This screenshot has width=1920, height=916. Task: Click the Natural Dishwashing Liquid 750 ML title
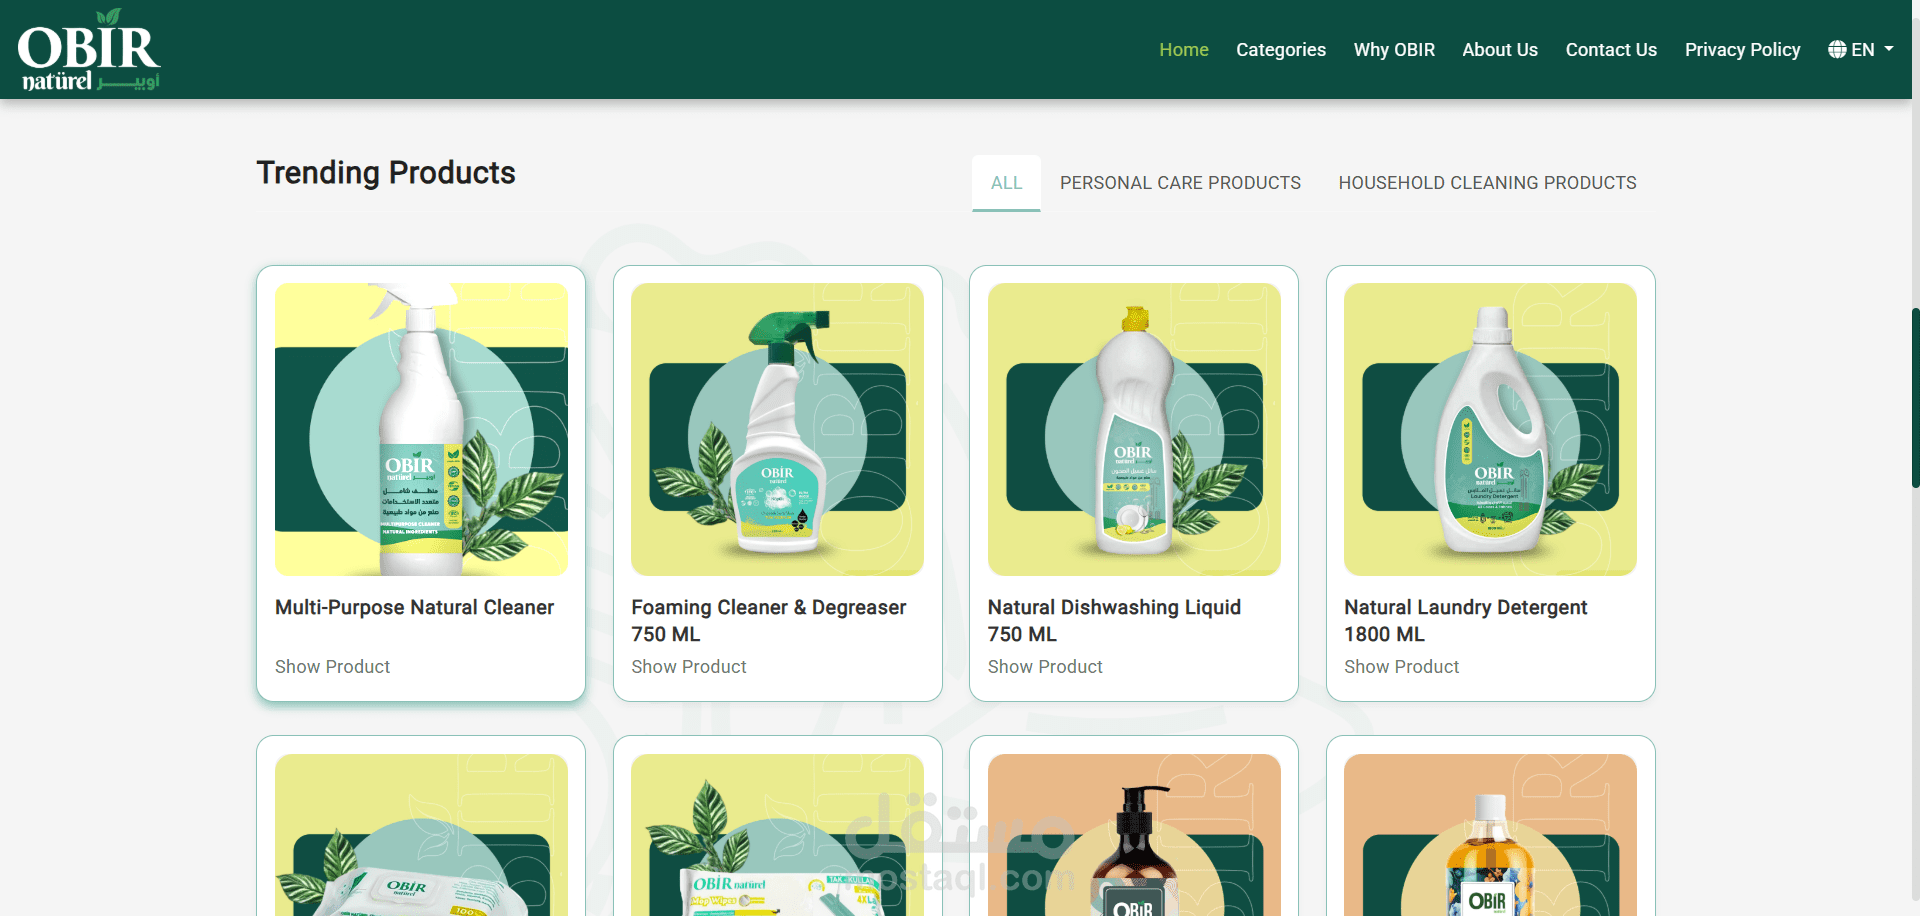click(1114, 620)
